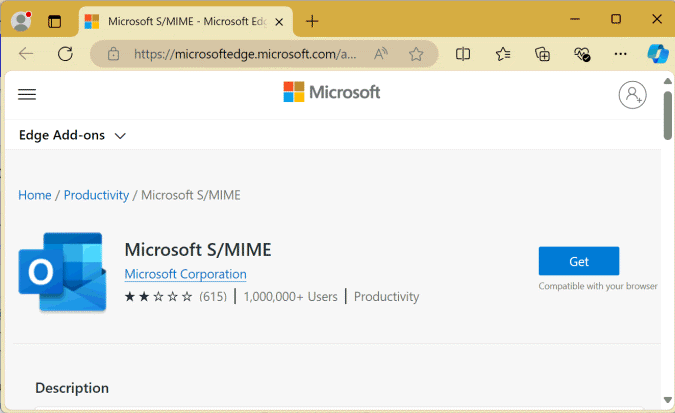
Task: Expand the Edge Add-ons dropdown chevron
Action: click(x=120, y=136)
